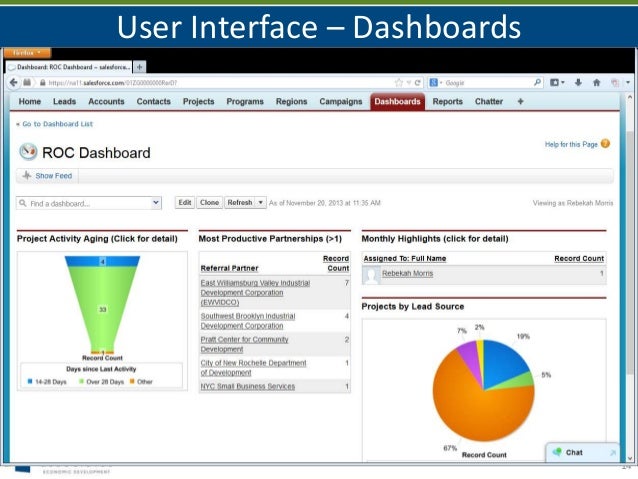Go to the Contacts tab

[x=153, y=101]
